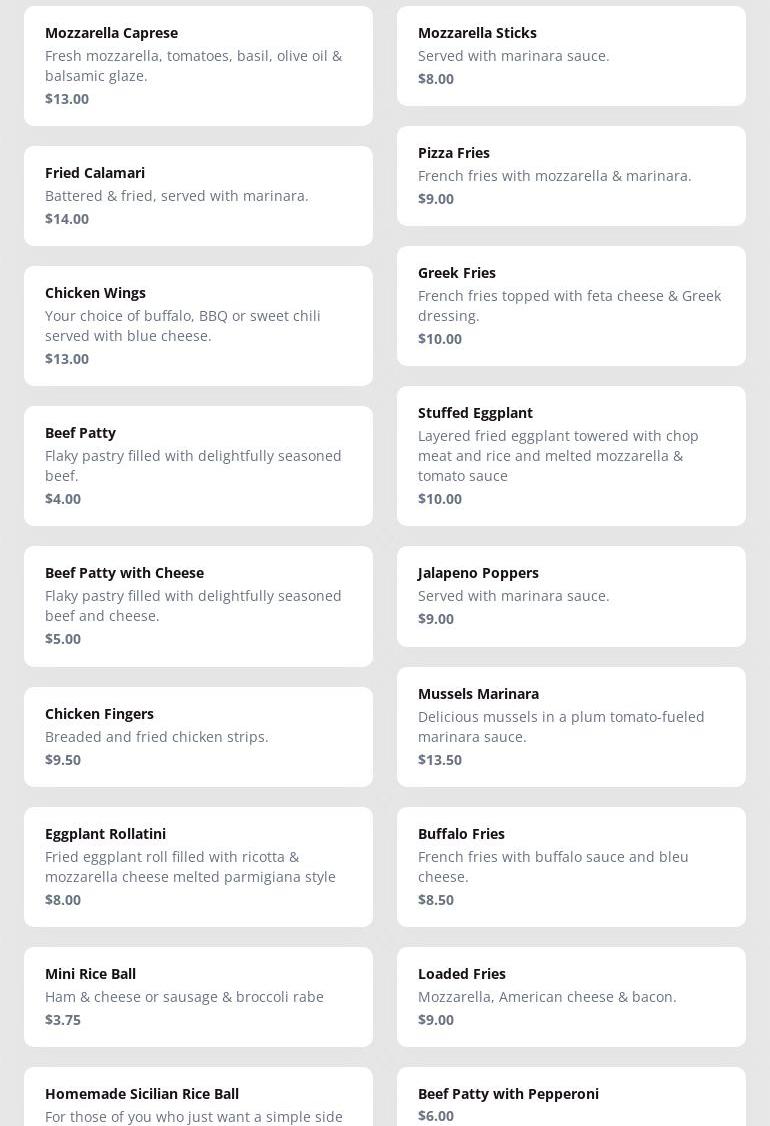Choose Chicken Wings from the menu

(198, 325)
